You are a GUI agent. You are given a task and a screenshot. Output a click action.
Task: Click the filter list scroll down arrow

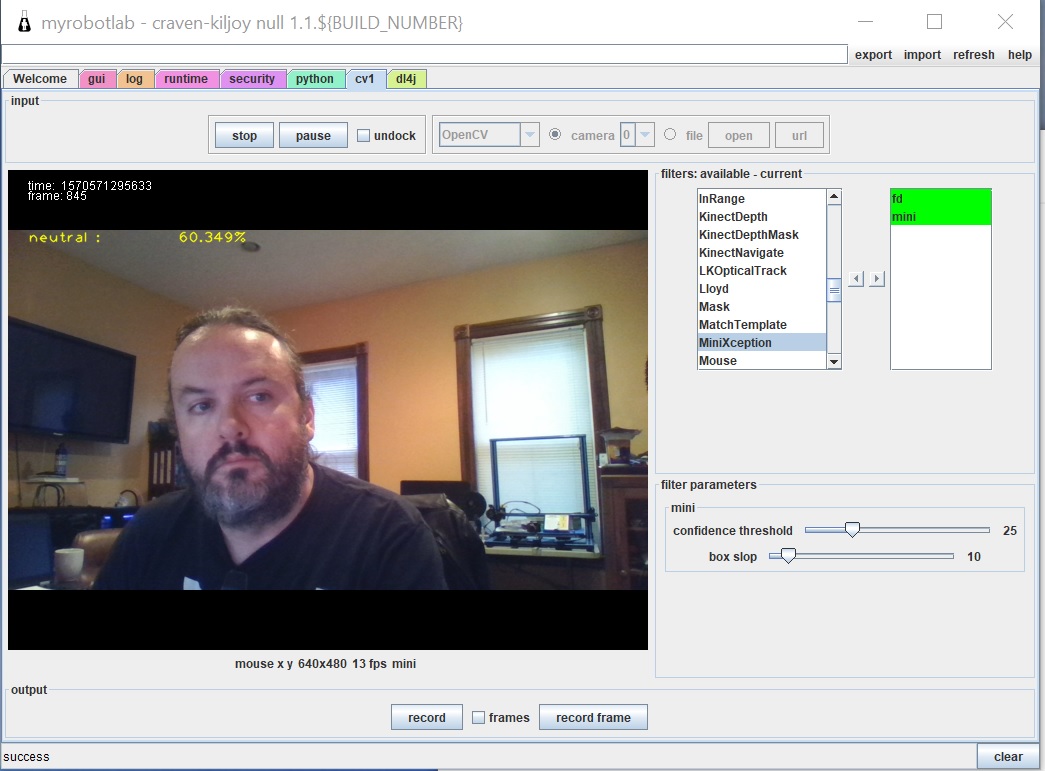coord(834,362)
